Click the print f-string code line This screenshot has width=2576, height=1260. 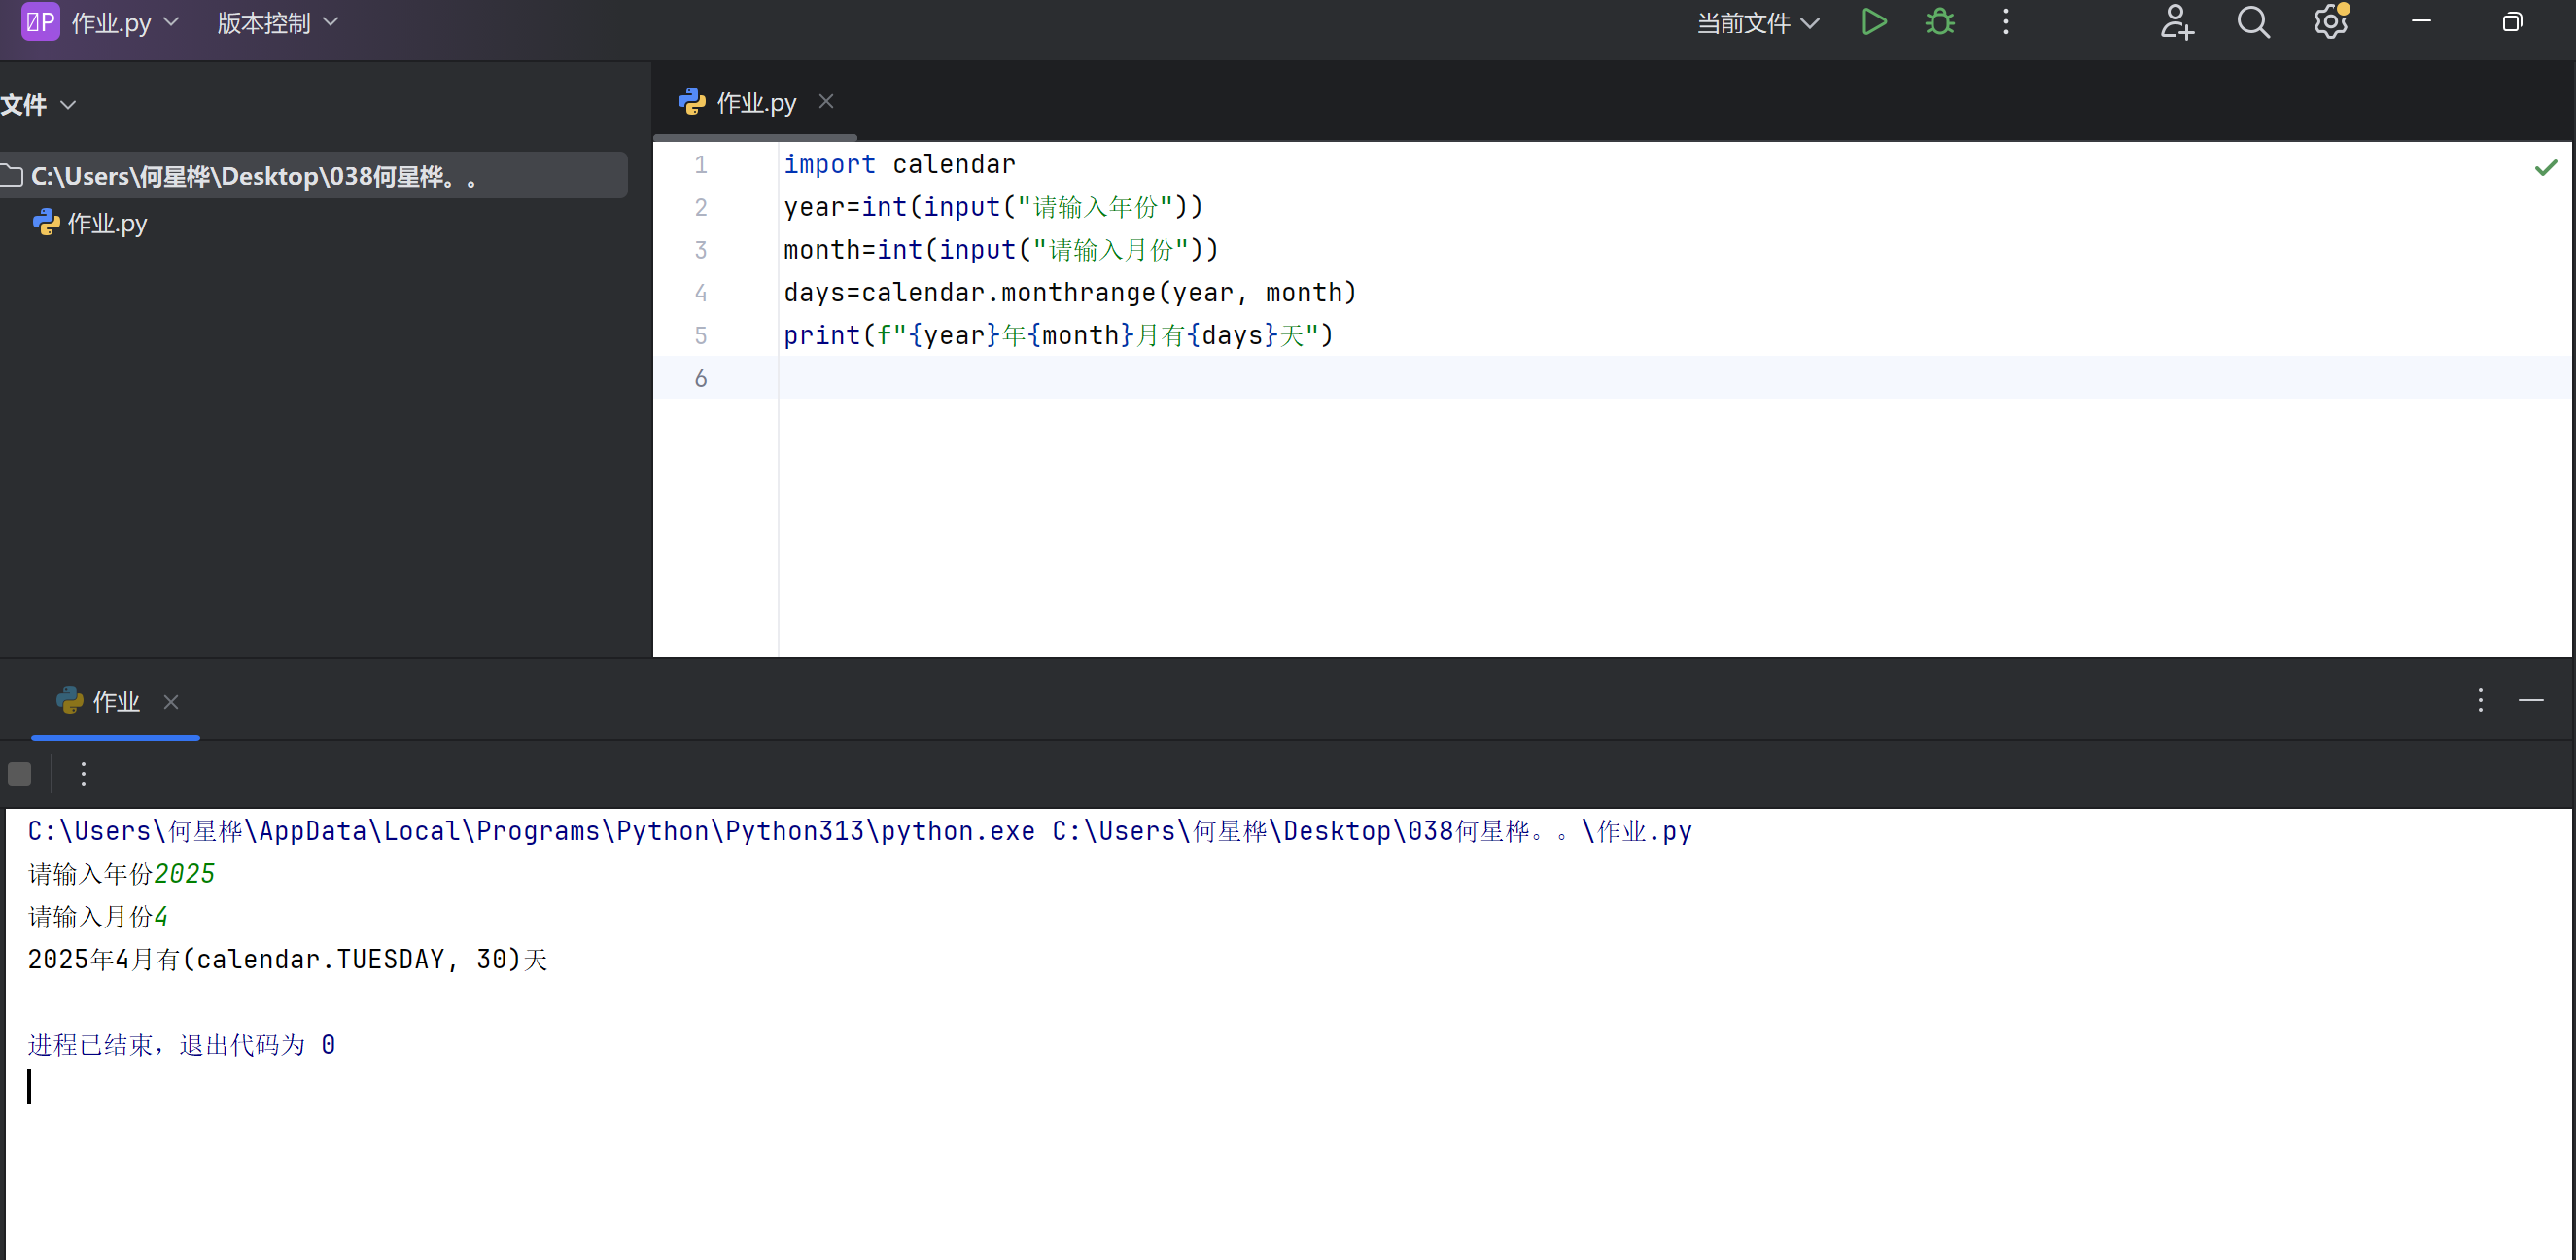[1059, 335]
